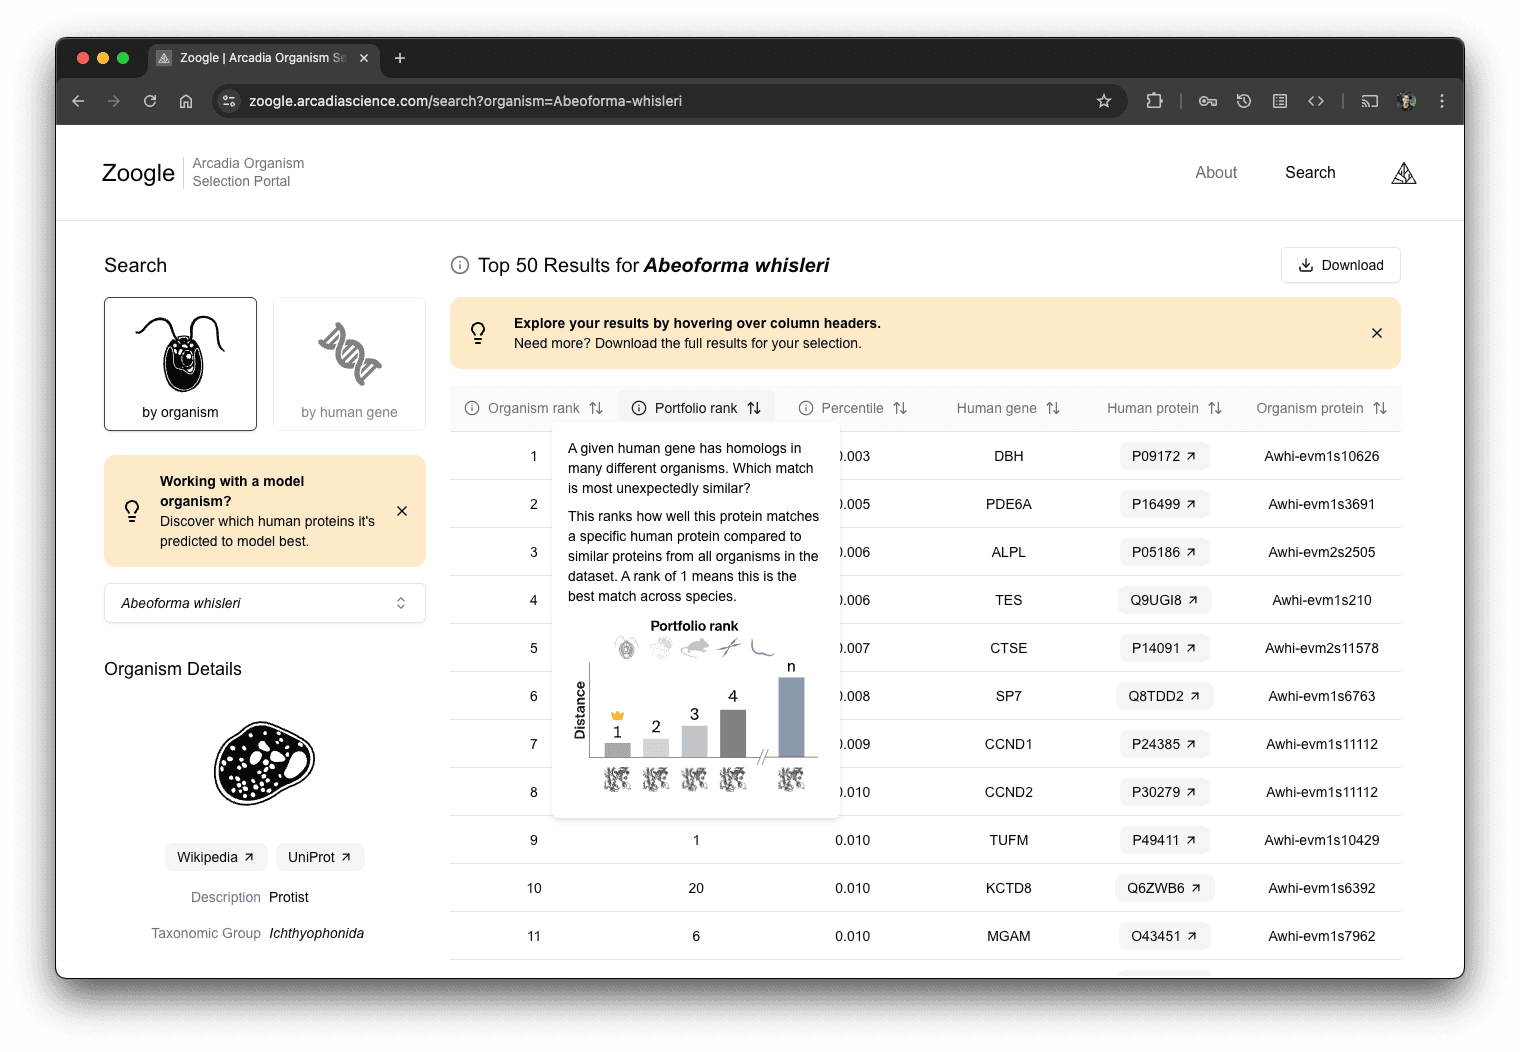Sort the Human protein column
The width and height of the screenshot is (1520, 1052).
pyautogui.click(x=1215, y=408)
